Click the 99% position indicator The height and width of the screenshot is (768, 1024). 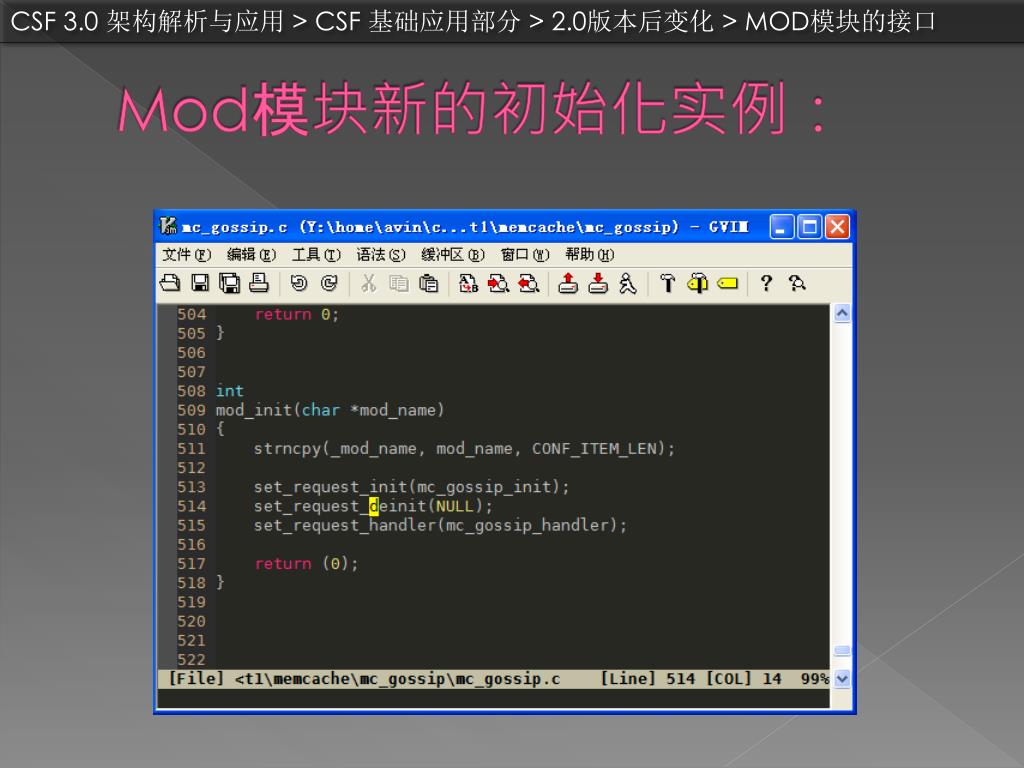tap(815, 679)
